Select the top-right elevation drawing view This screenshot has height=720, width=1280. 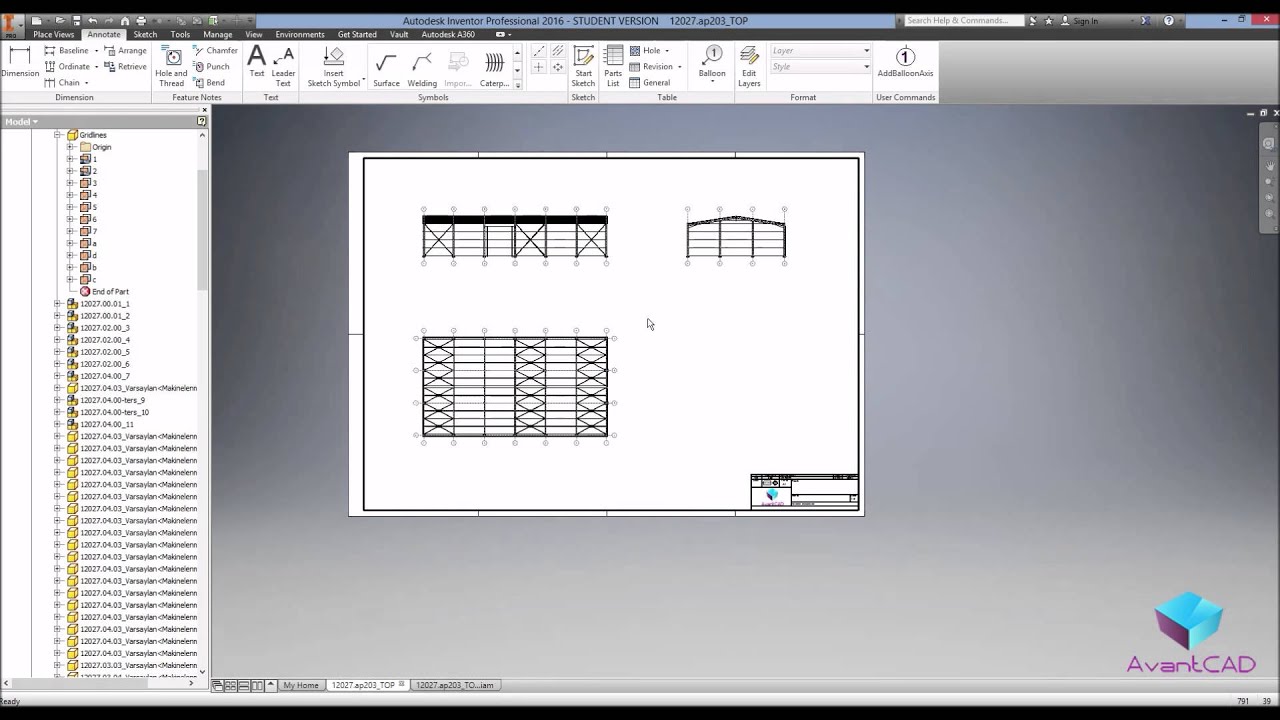pyautogui.click(x=736, y=237)
